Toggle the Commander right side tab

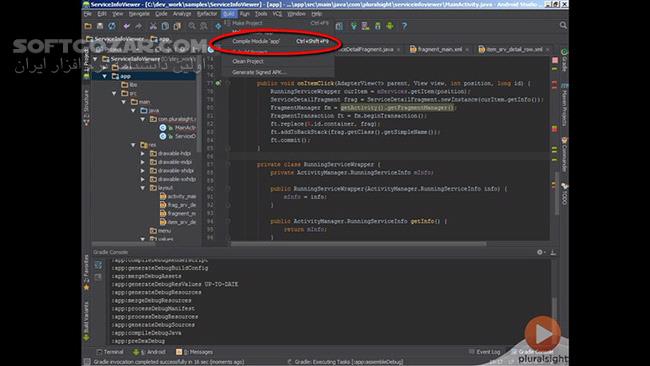(564, 155)
